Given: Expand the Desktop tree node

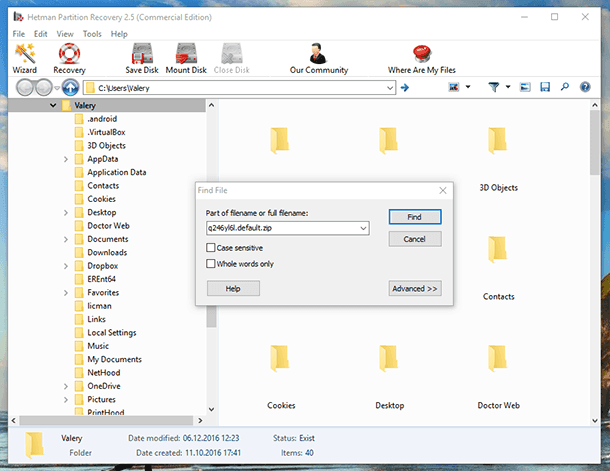Looking at the screenshot, I should pyautogui.click(x=66, y=213).
